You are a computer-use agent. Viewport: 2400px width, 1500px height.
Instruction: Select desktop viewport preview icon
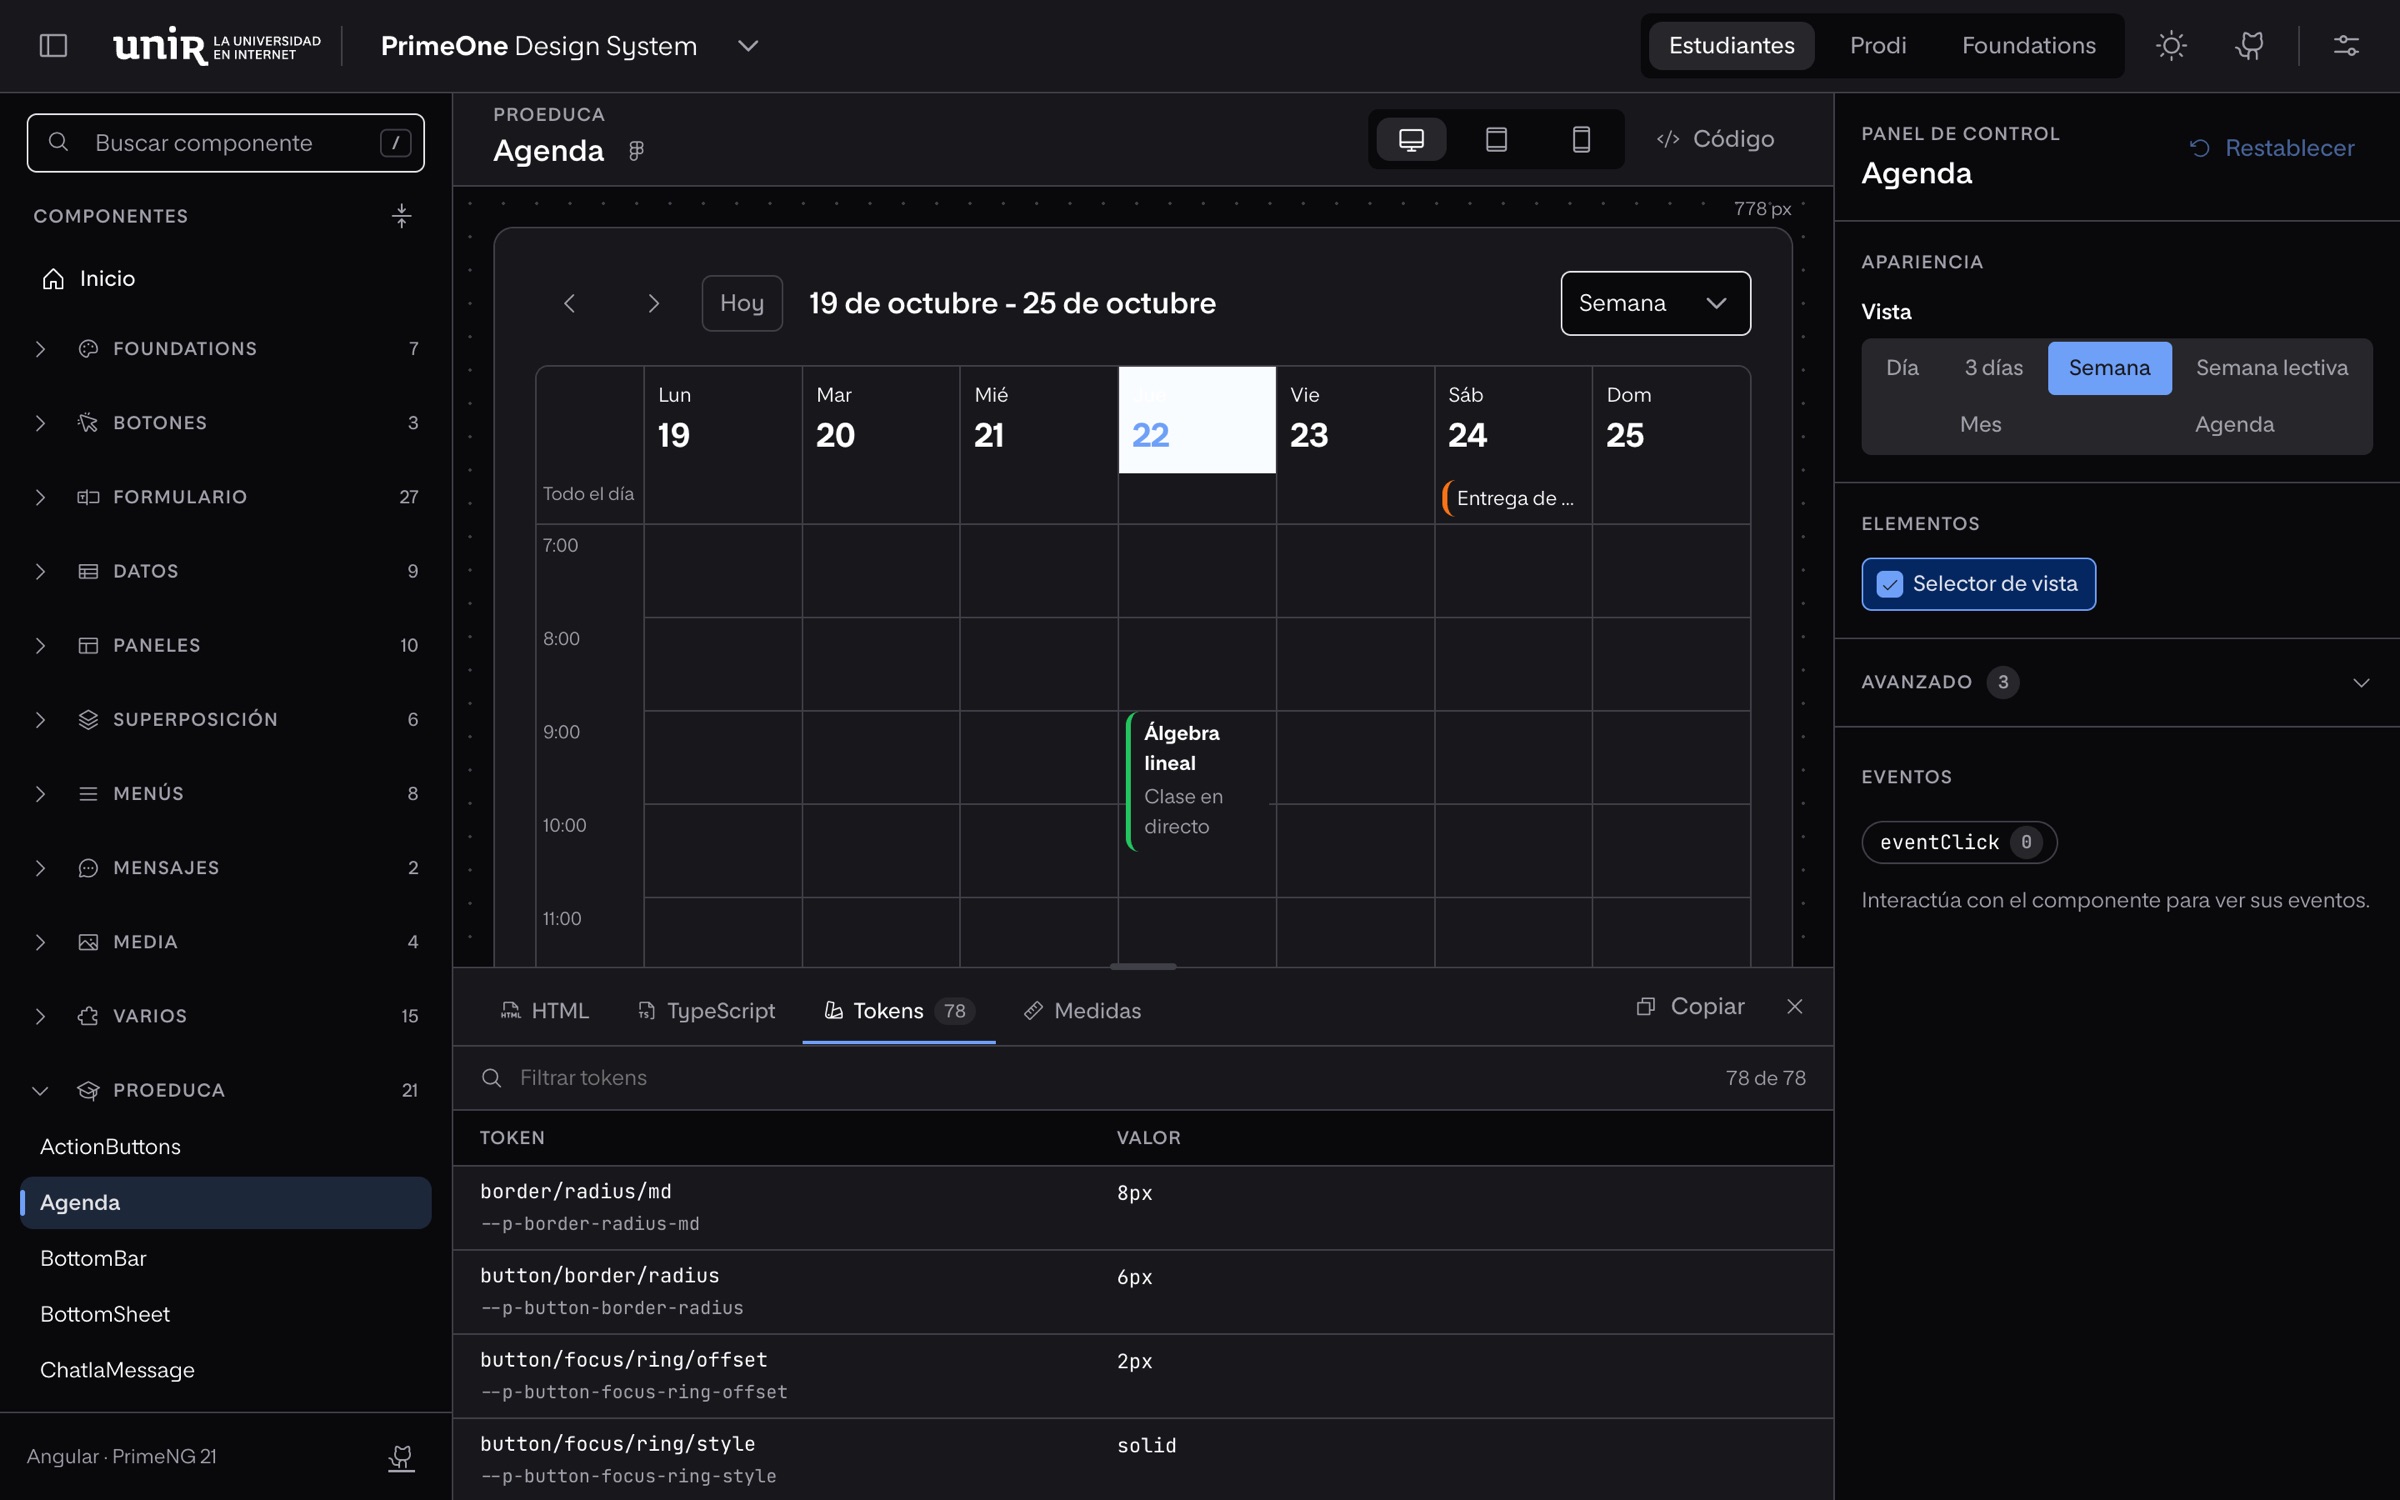[1411, 139]
